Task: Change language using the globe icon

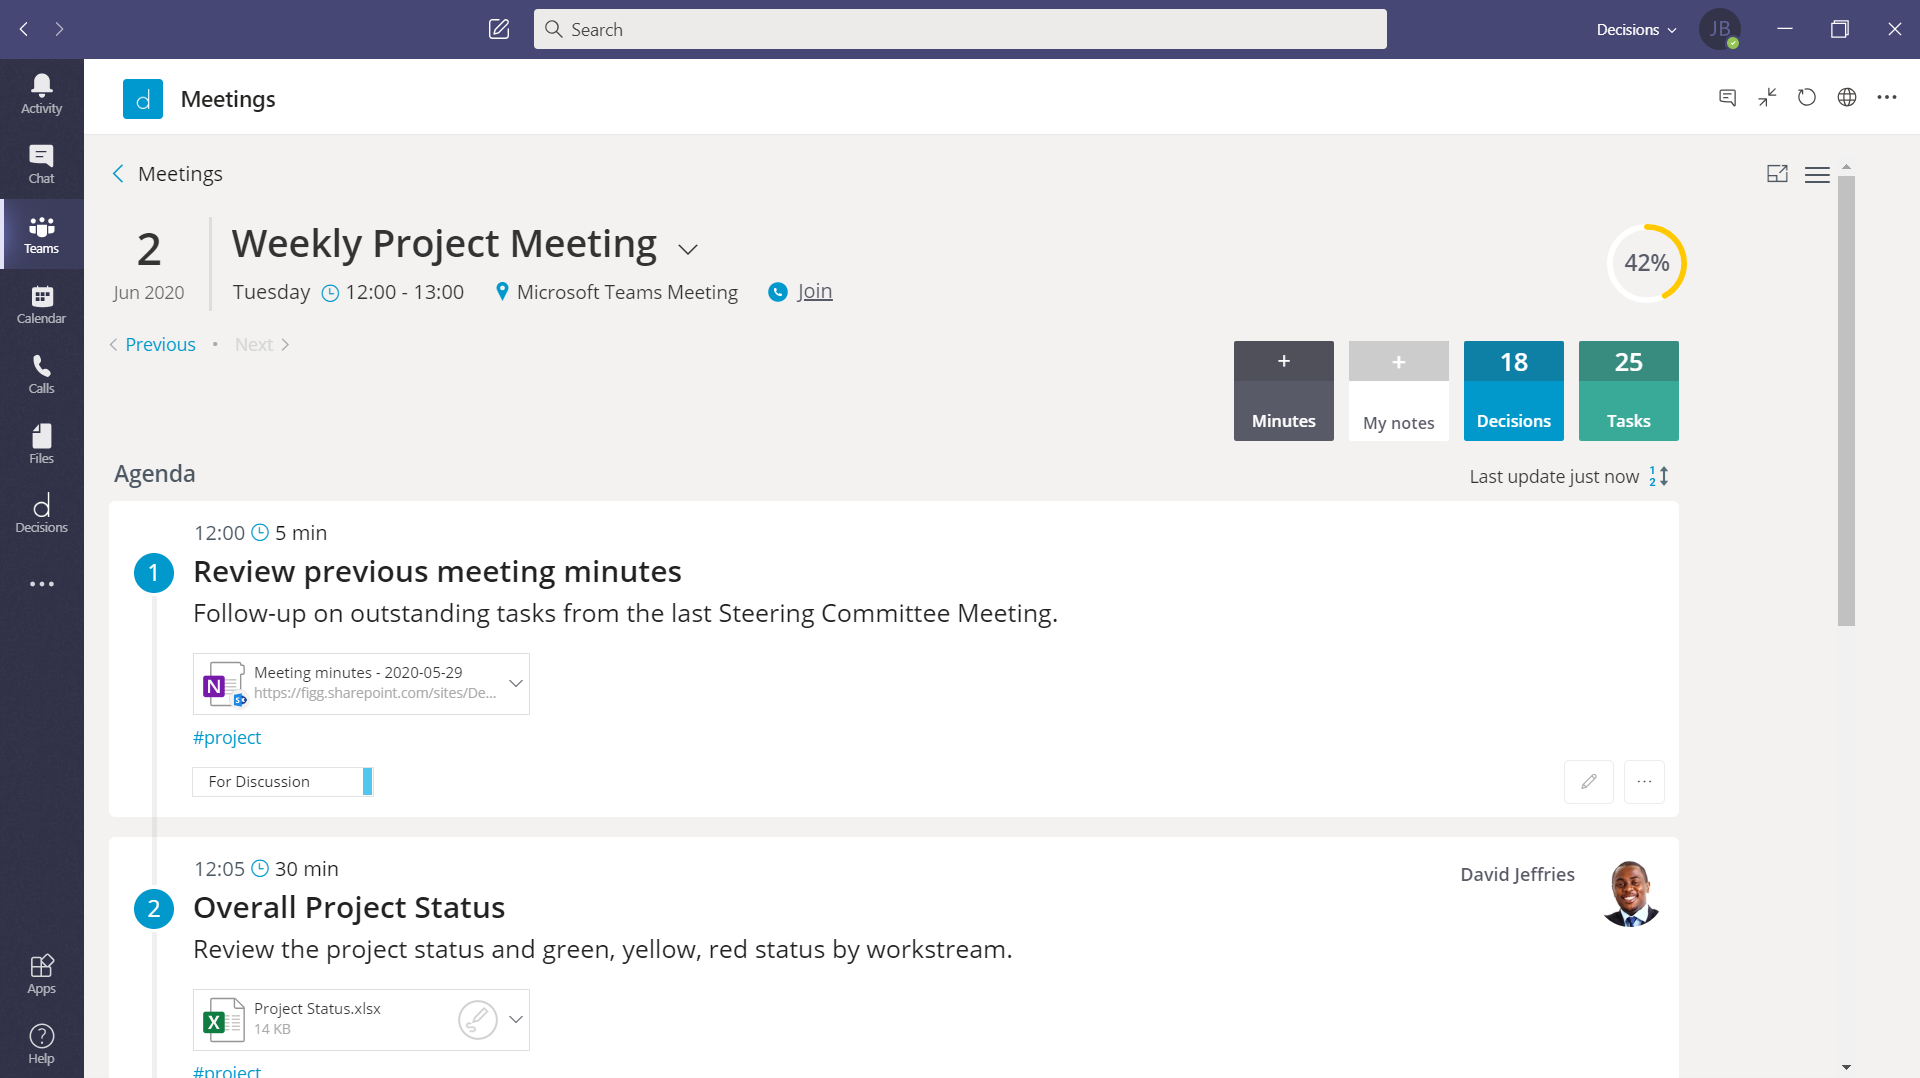Action: 1847,97
